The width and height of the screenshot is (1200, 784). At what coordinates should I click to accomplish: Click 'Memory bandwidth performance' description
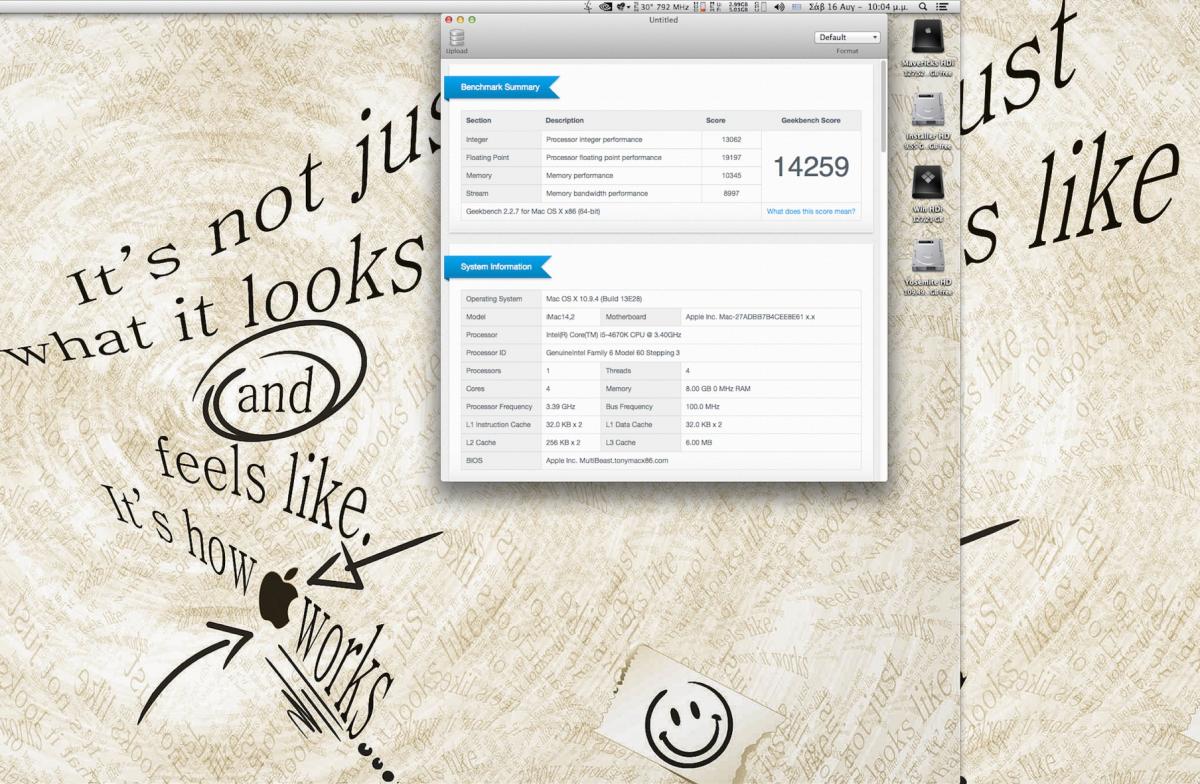pyautogui.click(x=597, y=193)
